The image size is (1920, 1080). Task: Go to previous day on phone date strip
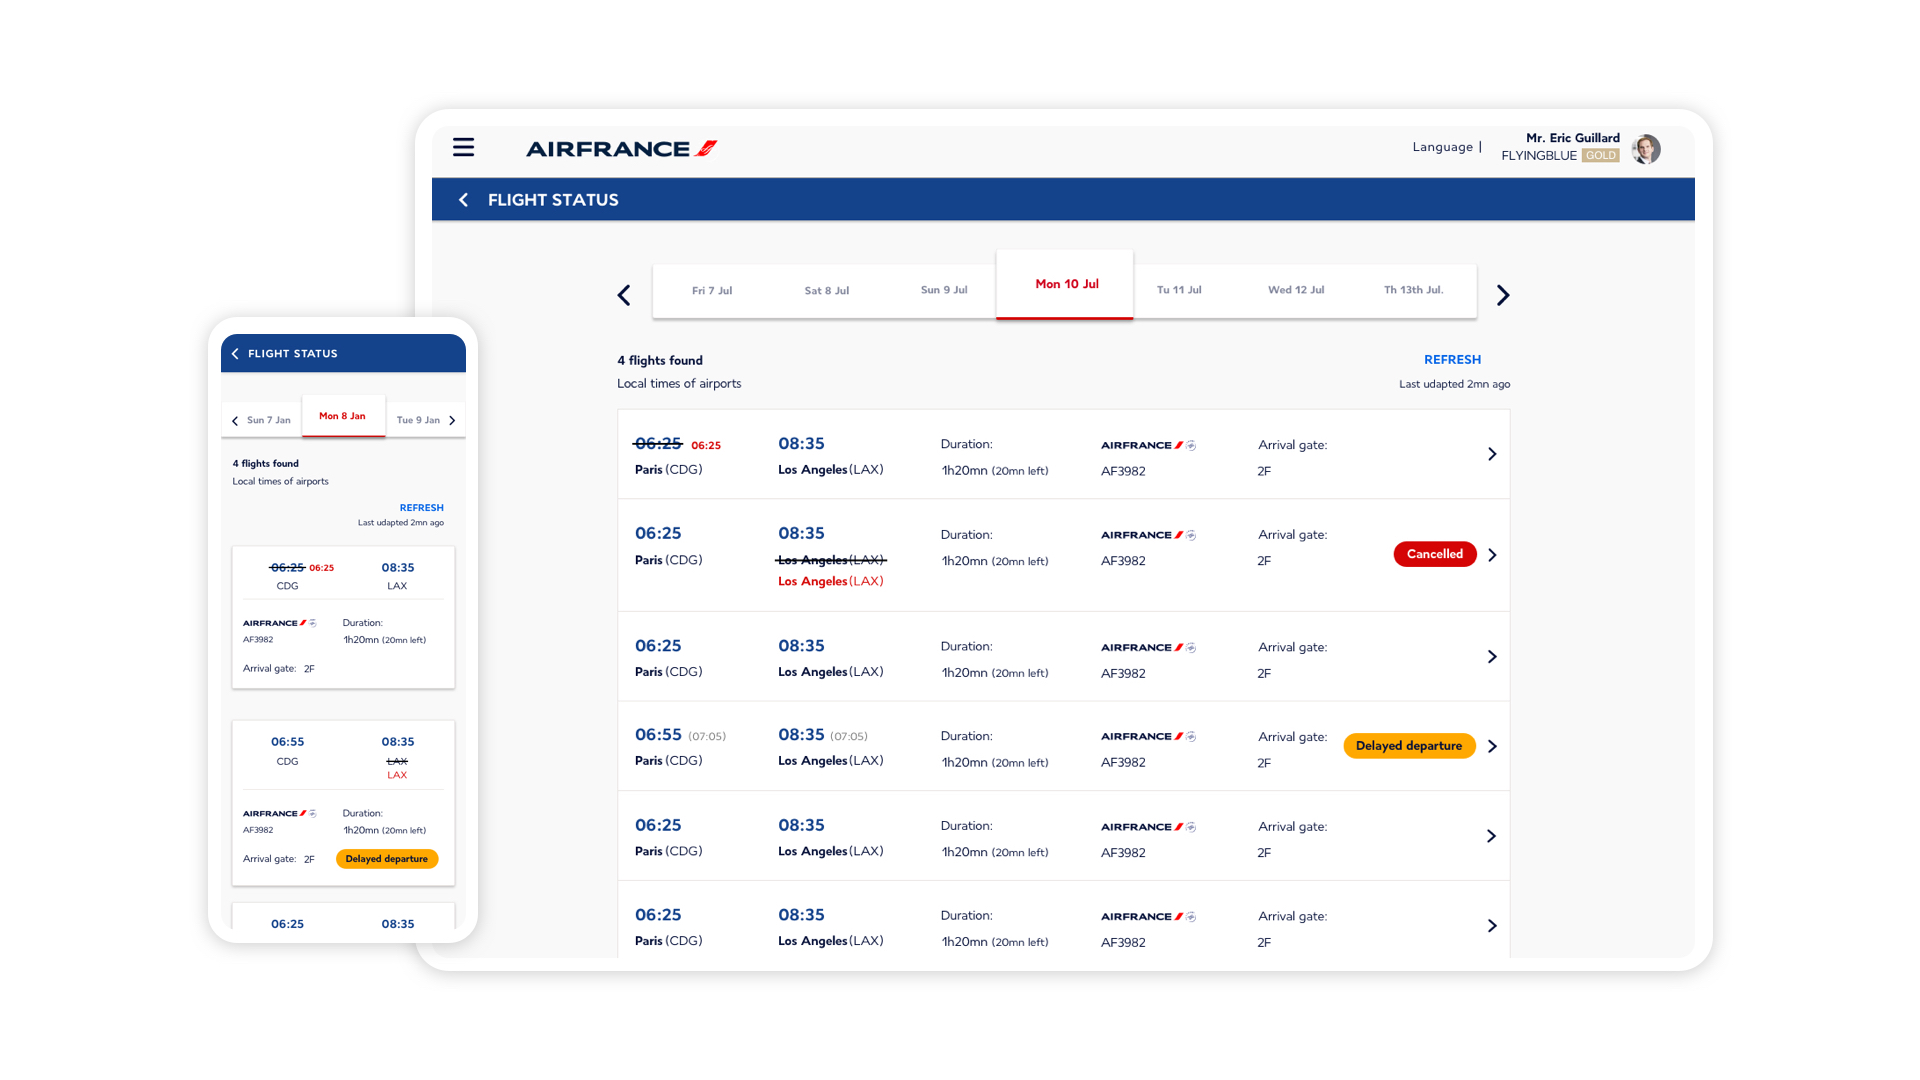pos(235,421)
